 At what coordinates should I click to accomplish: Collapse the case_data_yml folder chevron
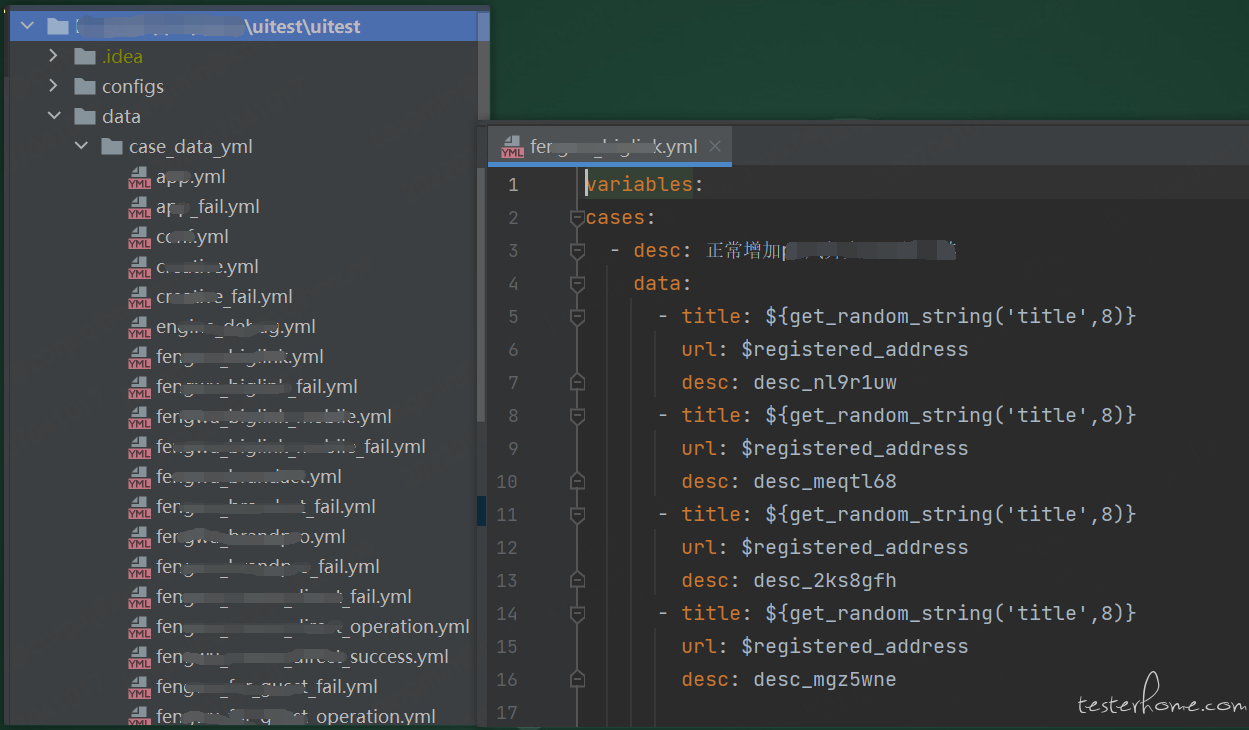(81, 147)
